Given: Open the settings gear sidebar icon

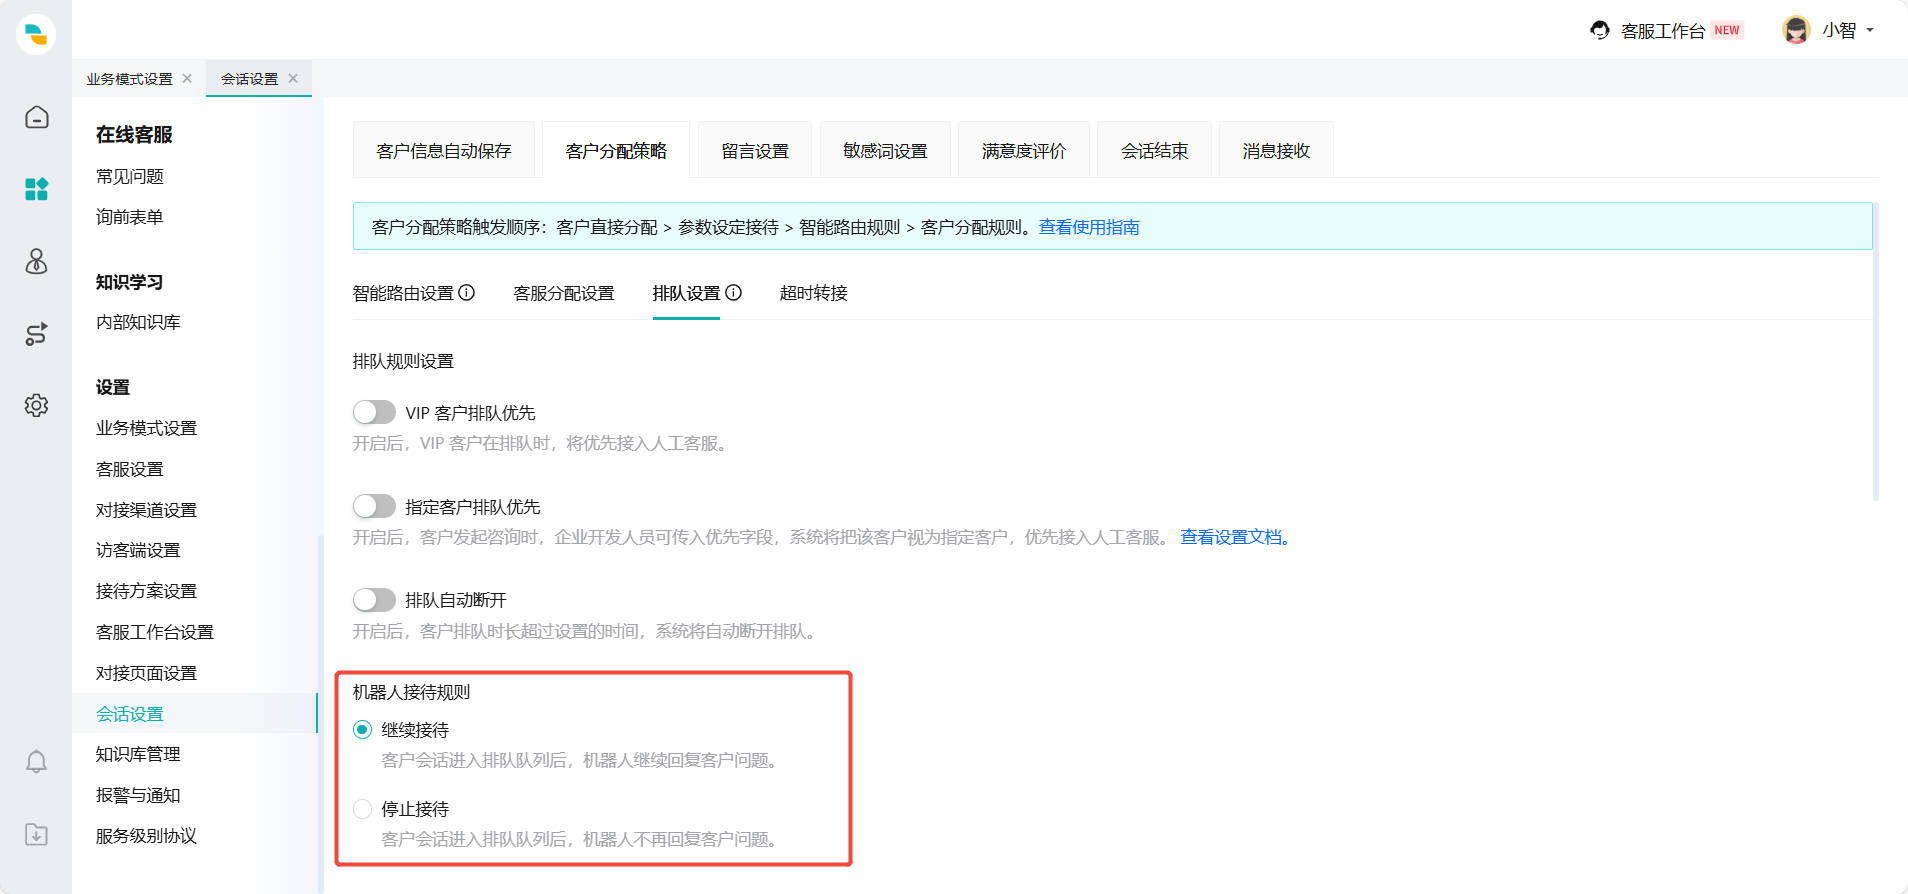Looking at the screenshot, I should (36, 405).
